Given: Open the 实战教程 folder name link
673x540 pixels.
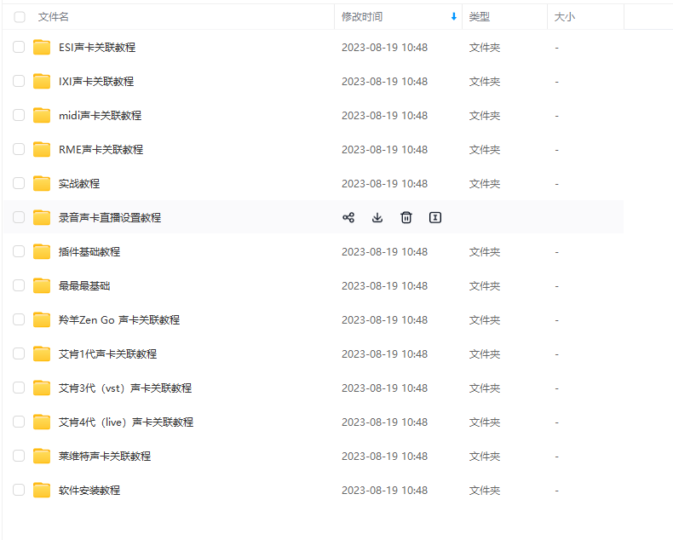Looking at the screenshot, I should pyautogui.click(x=79, y=184).
